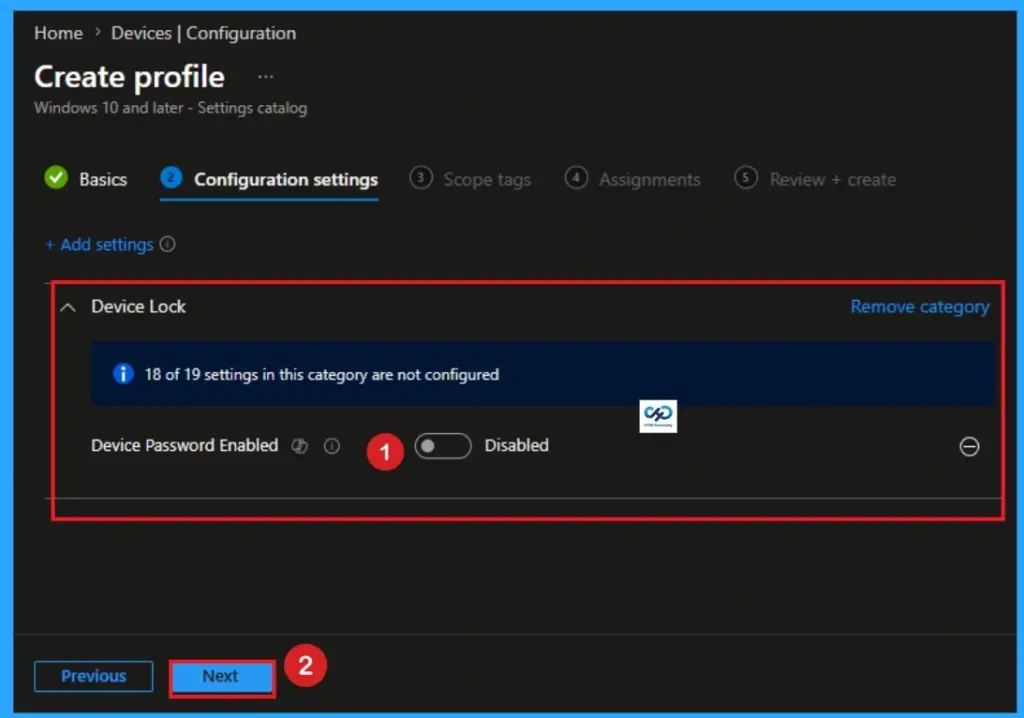
Task: Open info tooltip for Device Password Enabled
Action: tap(332, 446)
